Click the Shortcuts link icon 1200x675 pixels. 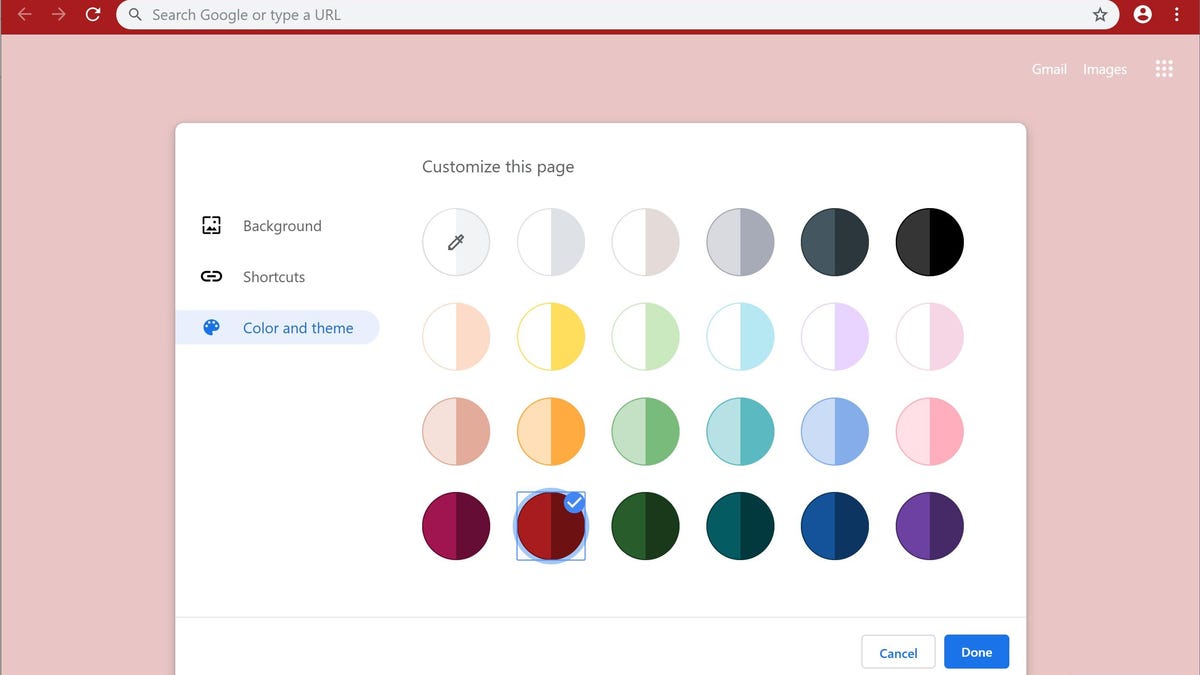(x=210, y=277)
